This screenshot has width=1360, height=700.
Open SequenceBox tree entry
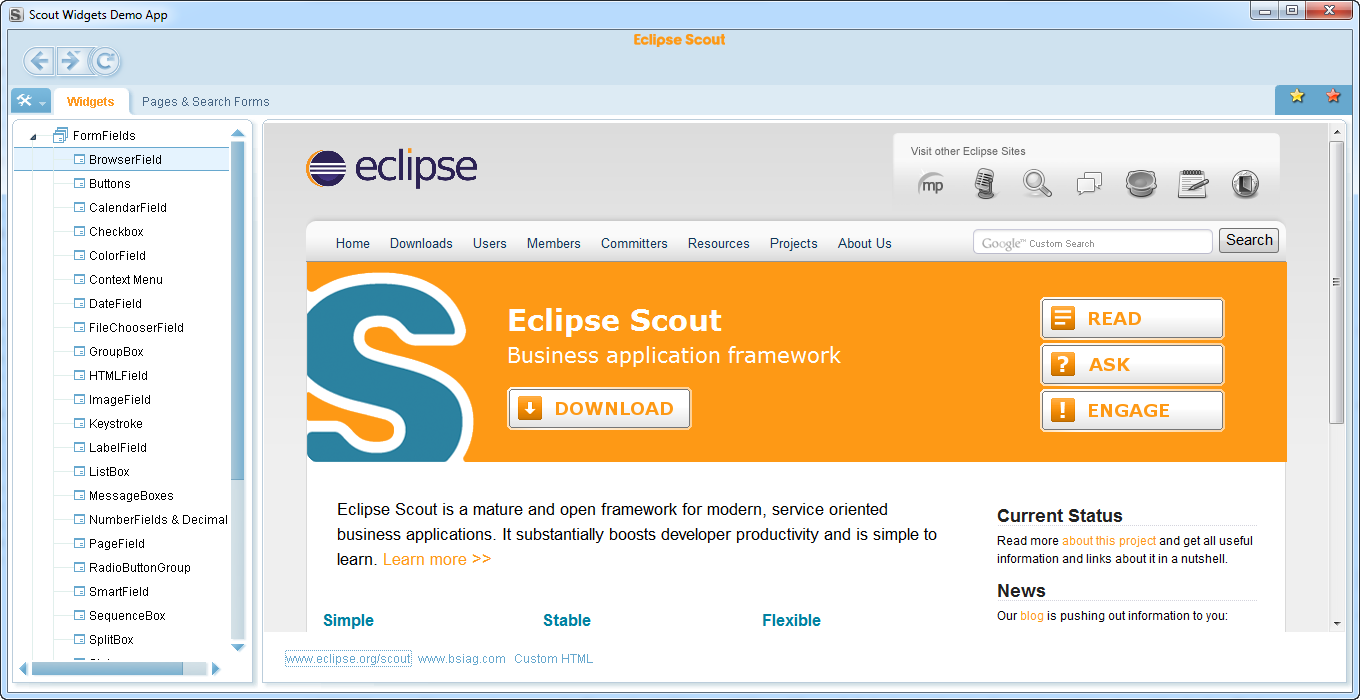pos(127,615)
